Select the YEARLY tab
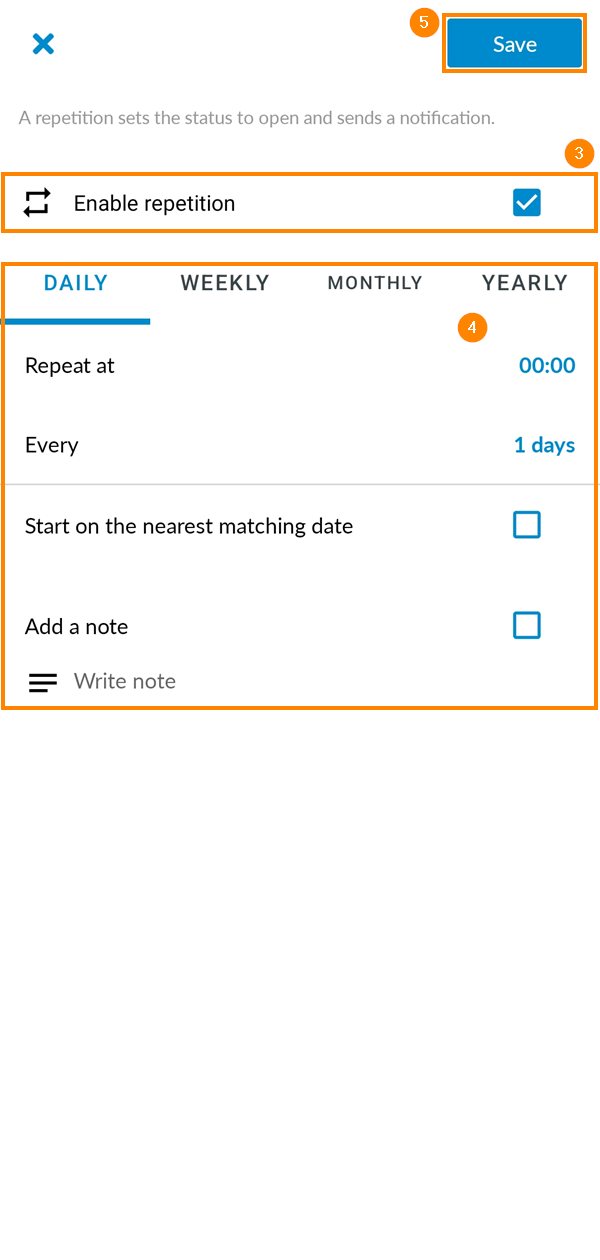The image size is (600, 1260). (524, 282)
